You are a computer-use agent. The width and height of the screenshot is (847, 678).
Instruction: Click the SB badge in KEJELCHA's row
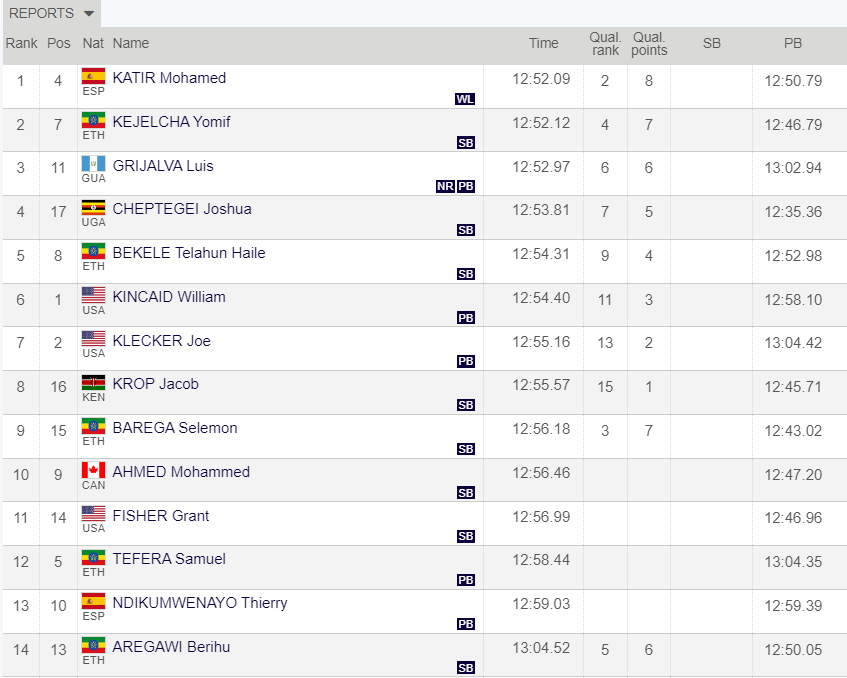click(466, 143)
